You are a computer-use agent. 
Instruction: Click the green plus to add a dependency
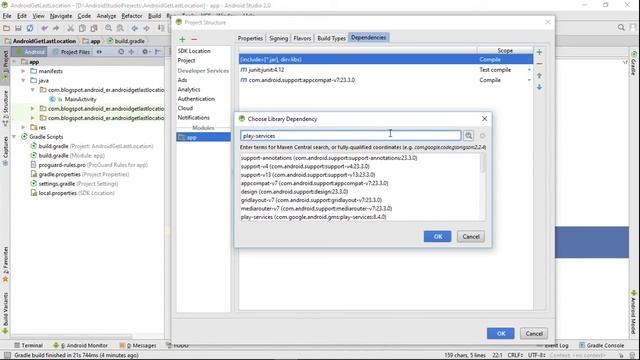tap(539, 52)
